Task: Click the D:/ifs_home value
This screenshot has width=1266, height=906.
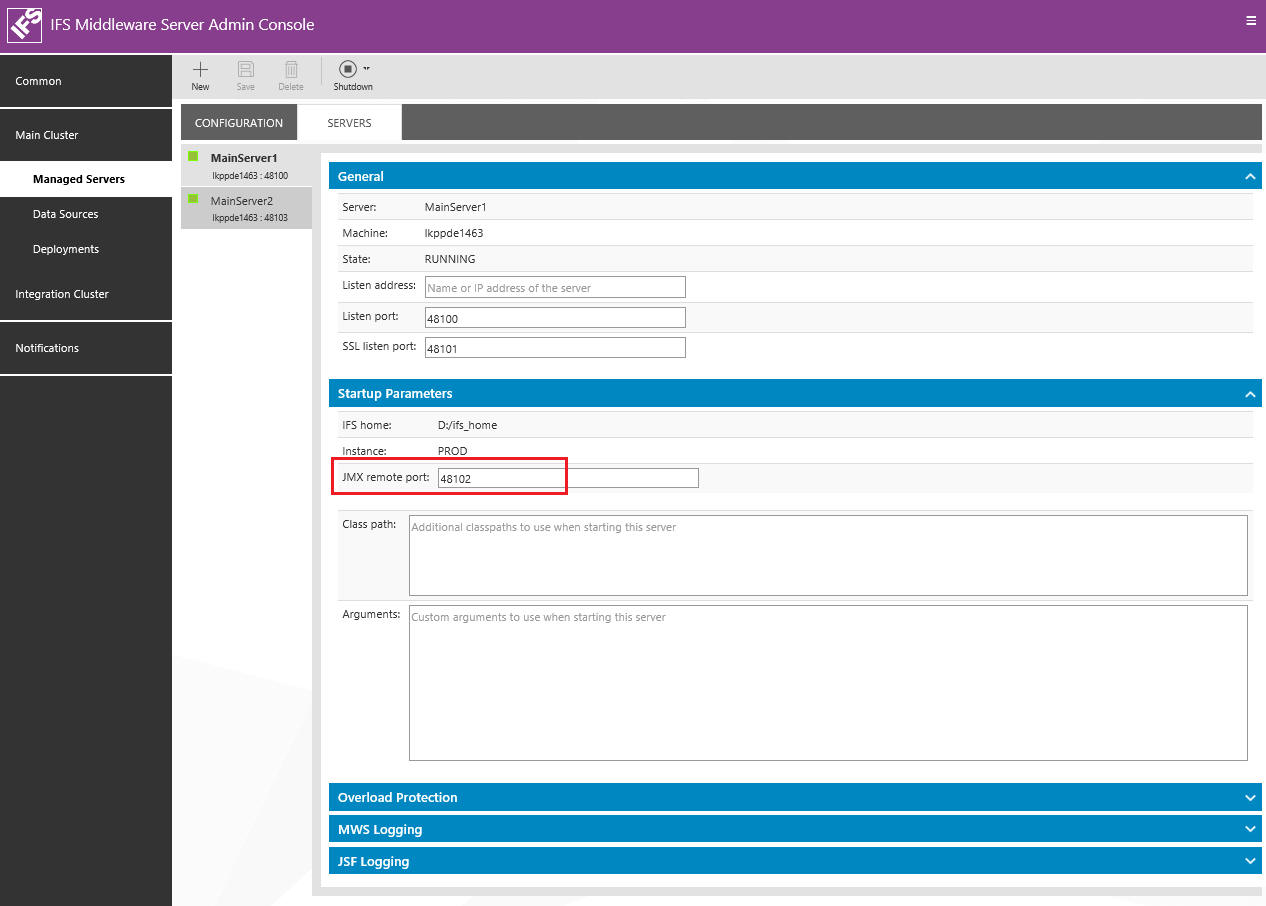Action: coord(467,425)
